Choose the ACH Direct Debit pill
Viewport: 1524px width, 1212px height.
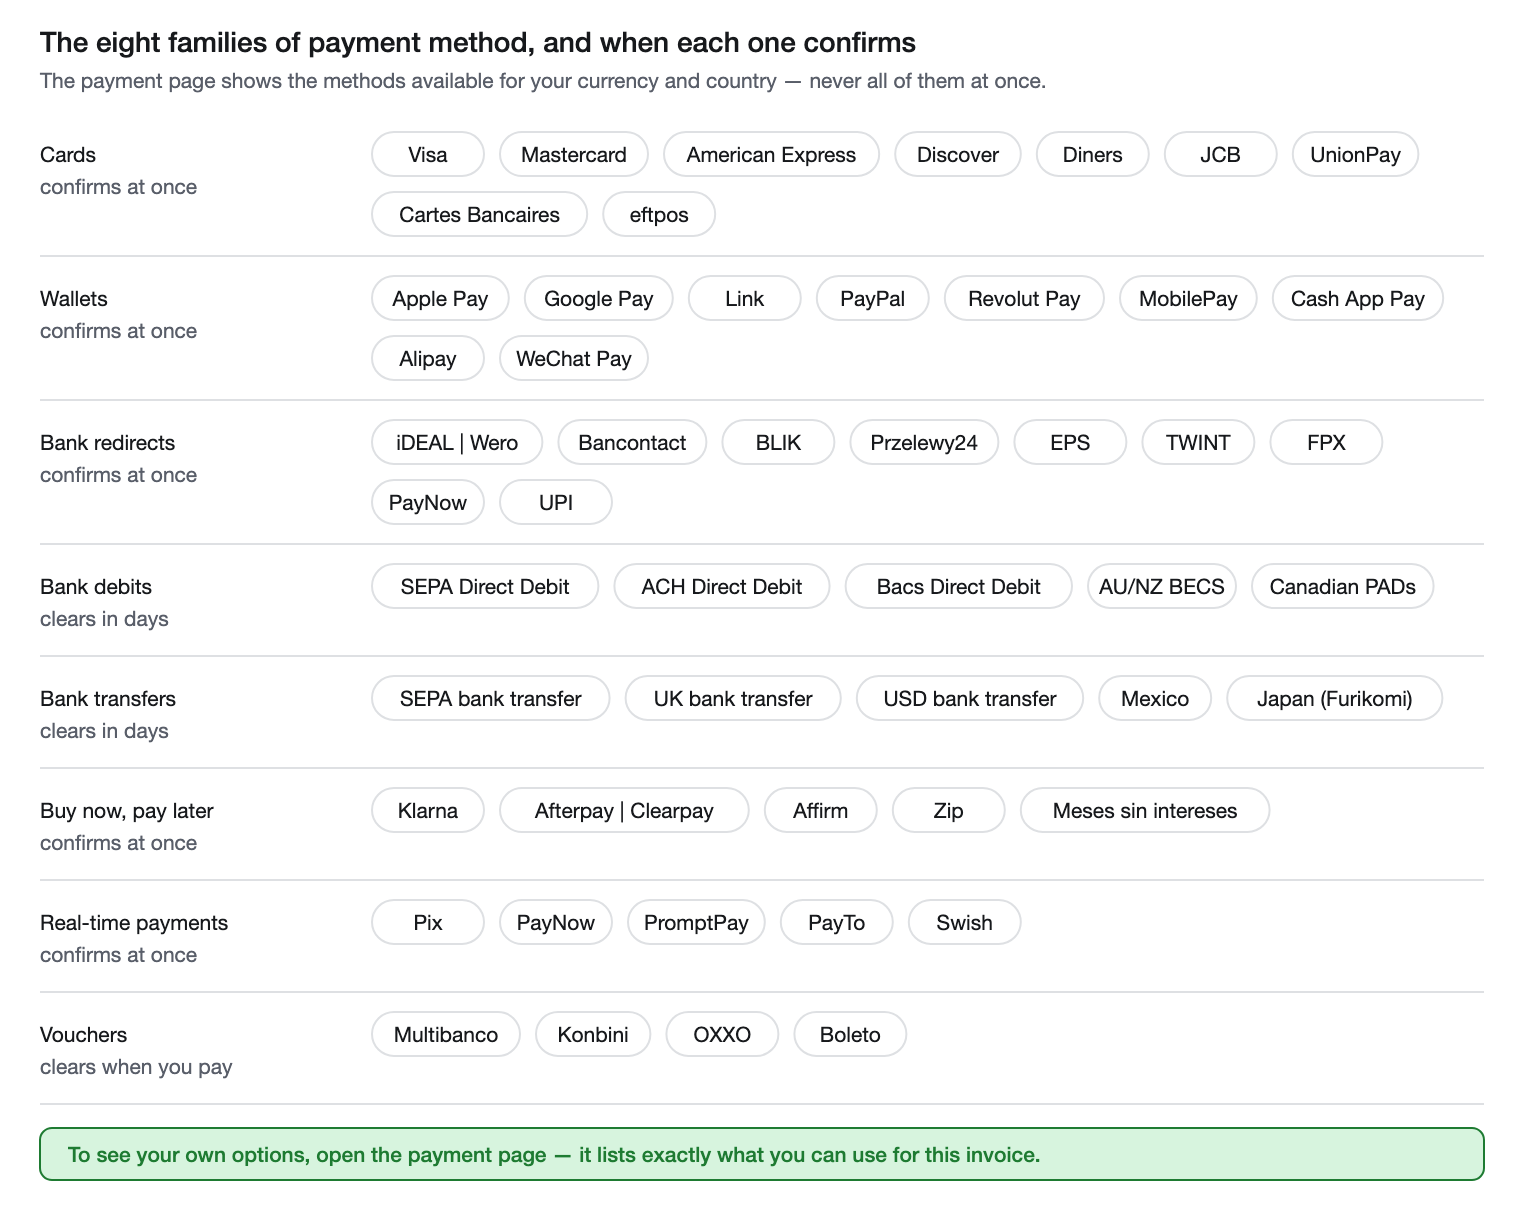click(722, 586)
